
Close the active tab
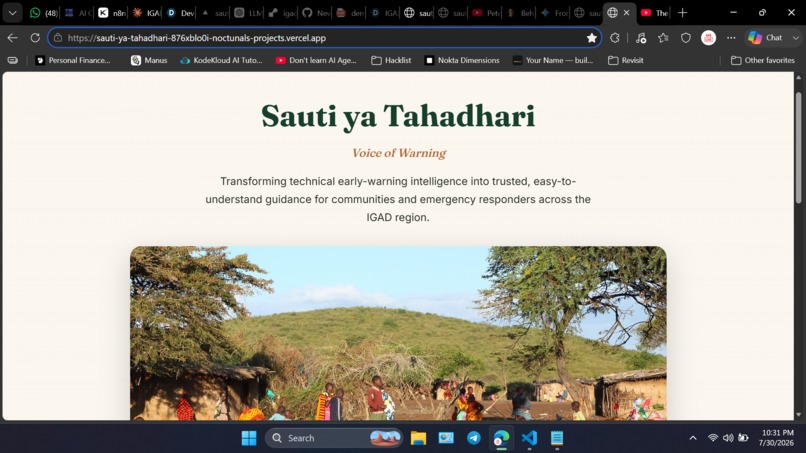[626, 13]
